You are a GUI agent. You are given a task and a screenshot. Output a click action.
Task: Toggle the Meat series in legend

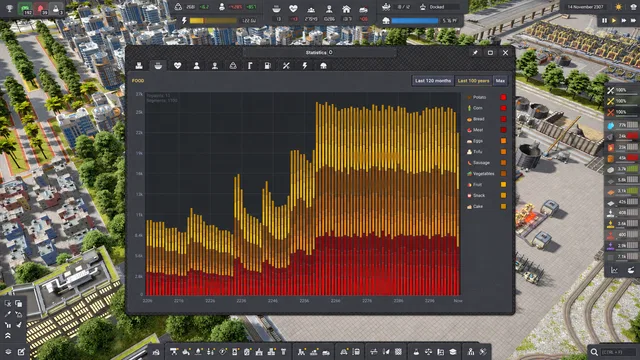486,130
